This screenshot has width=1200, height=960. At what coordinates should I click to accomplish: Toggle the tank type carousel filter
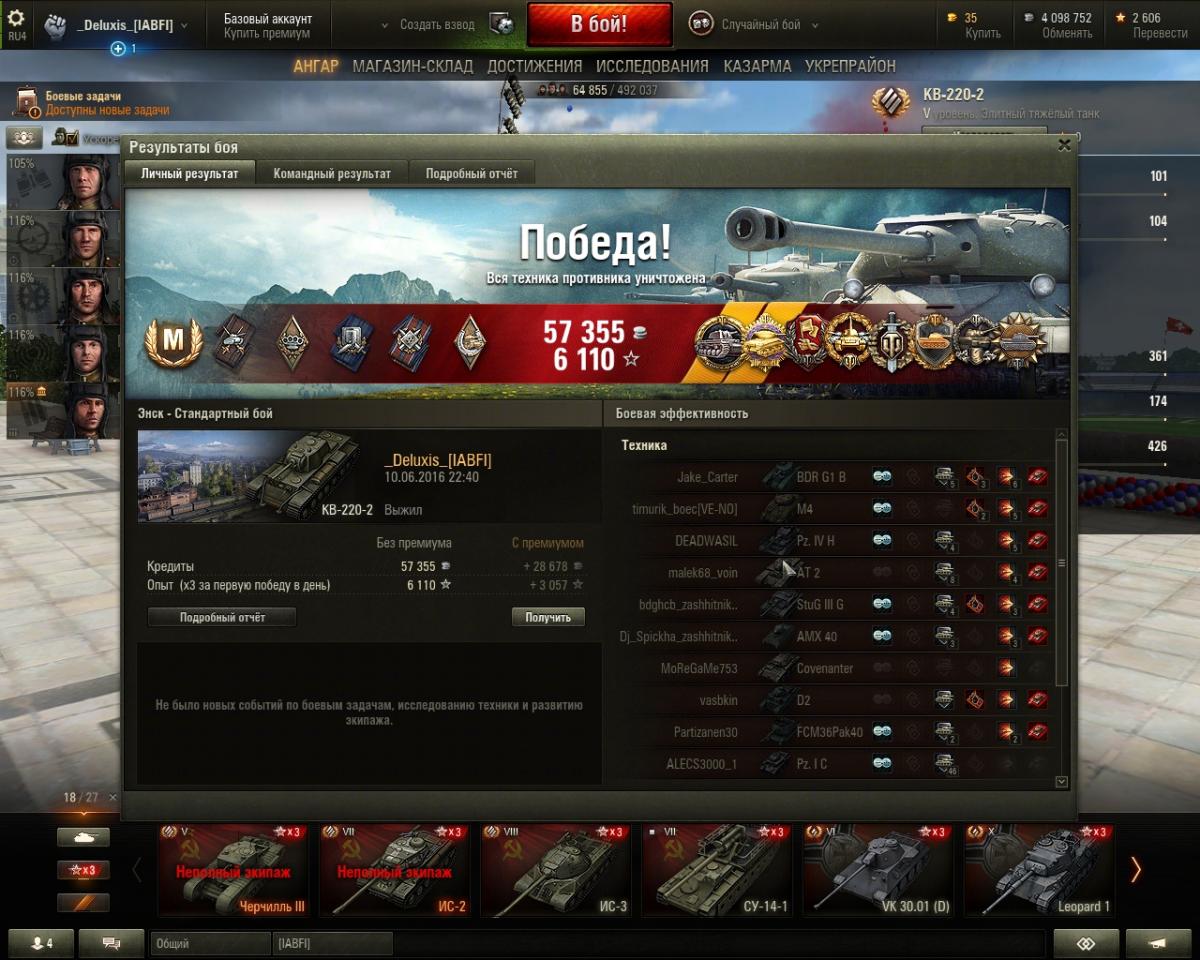coord(83,837)
